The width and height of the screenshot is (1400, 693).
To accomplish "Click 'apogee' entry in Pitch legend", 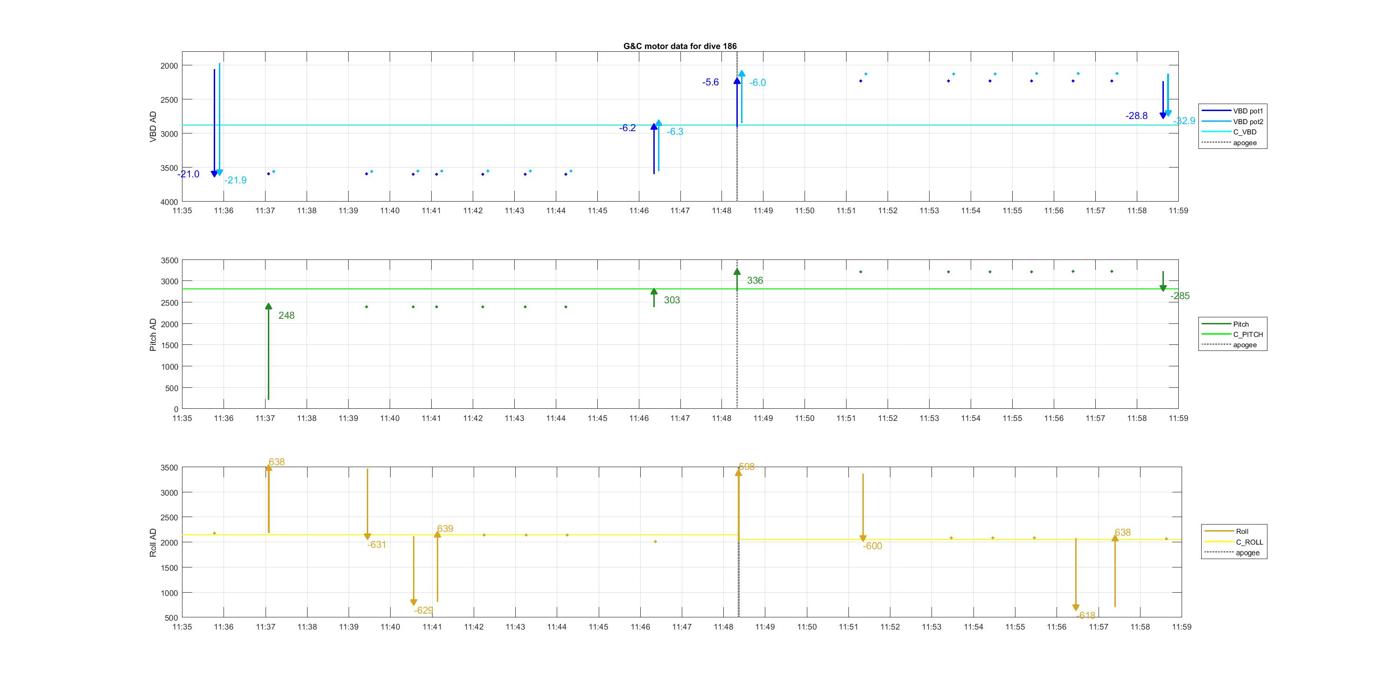I will pos(1230,345).
